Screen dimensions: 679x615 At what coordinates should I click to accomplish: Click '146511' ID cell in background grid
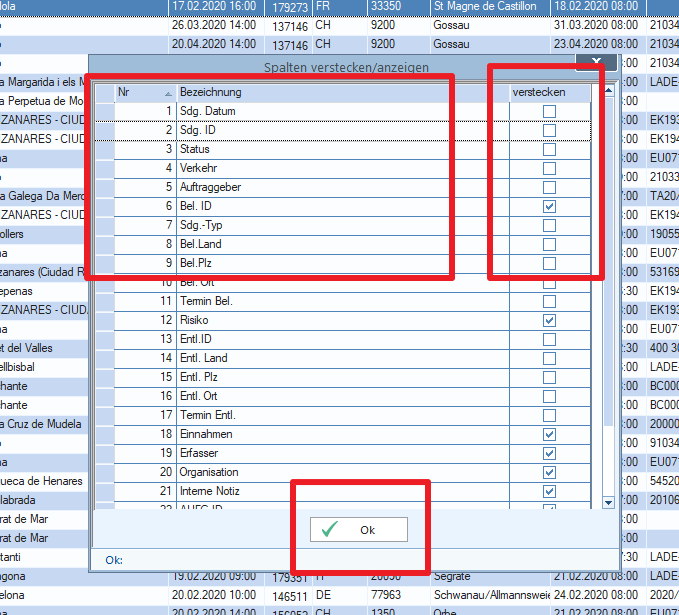click(290, 596)
